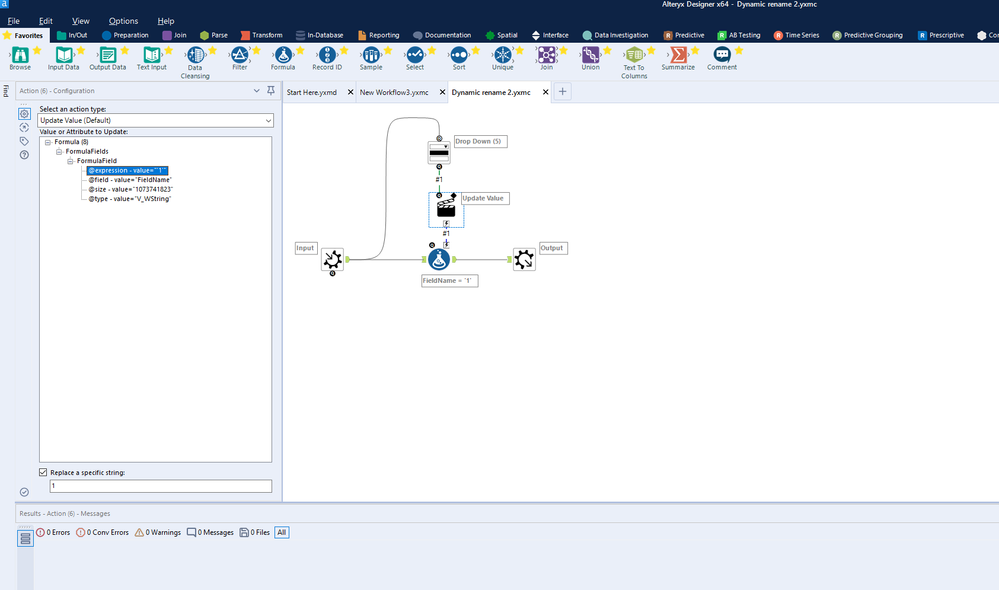Open the Preparation tool category
This screenshot has width=999, height=590.
coord(125,35)
